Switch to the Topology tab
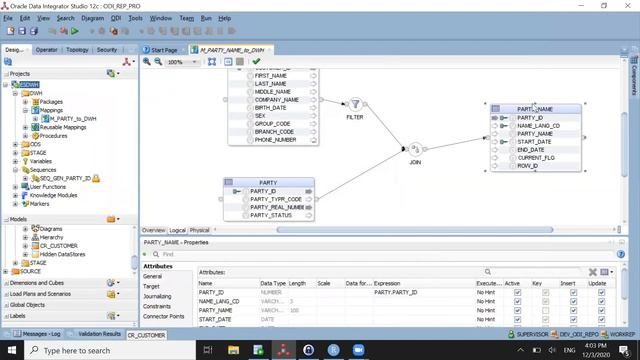Screen dimensions: 640x360 click(x=77, y=50)
